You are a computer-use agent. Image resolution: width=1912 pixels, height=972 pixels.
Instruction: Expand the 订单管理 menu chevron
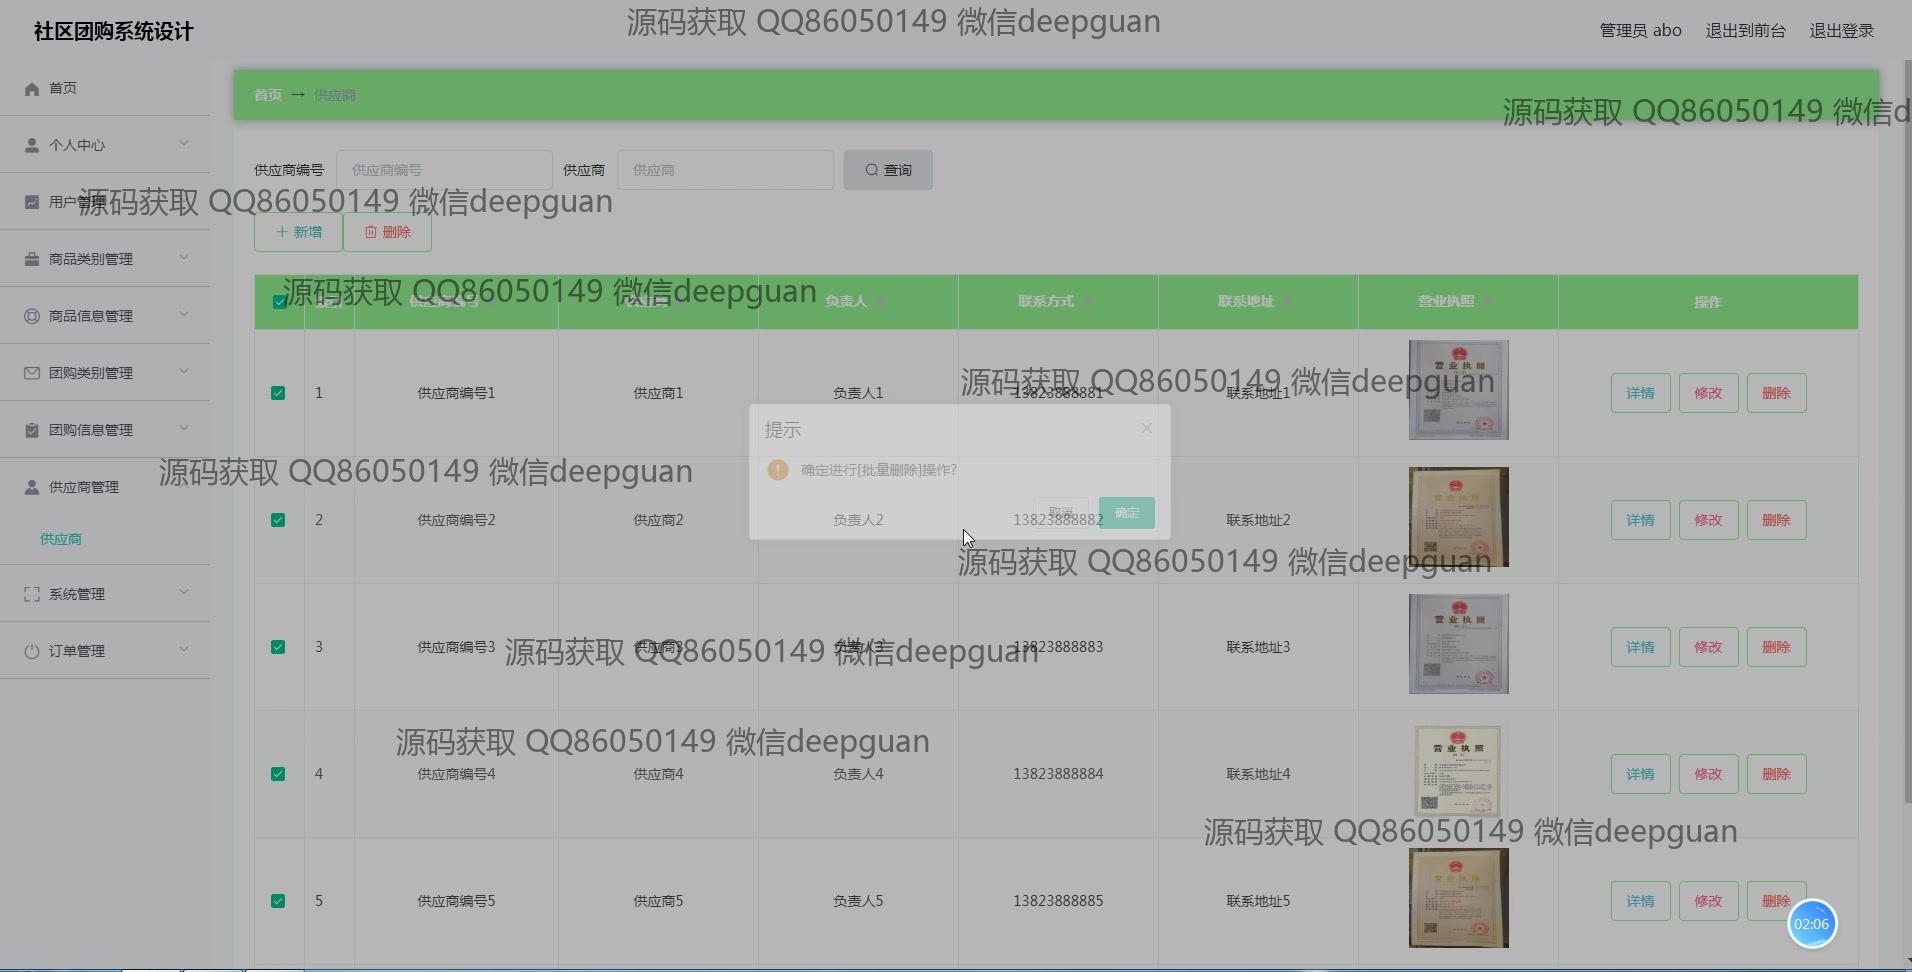click(184, 650)
